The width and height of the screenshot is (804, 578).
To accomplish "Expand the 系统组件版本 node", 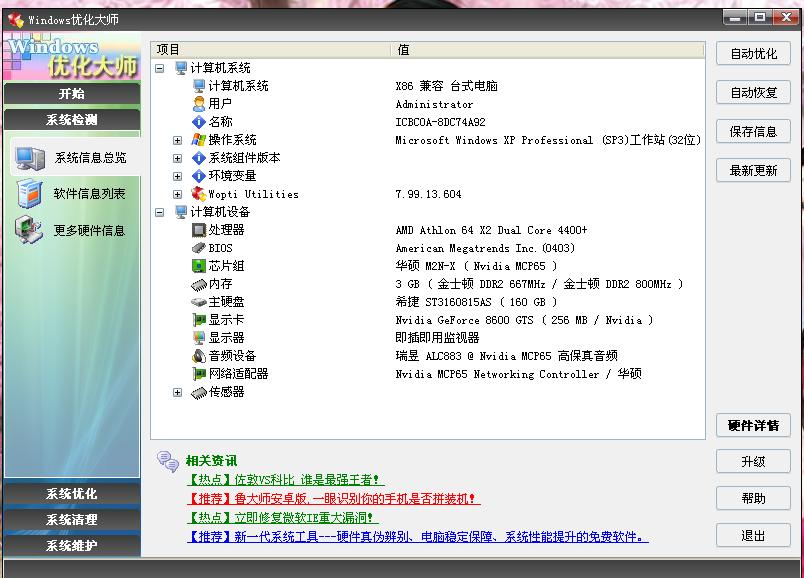I will (x=177, y=158).
